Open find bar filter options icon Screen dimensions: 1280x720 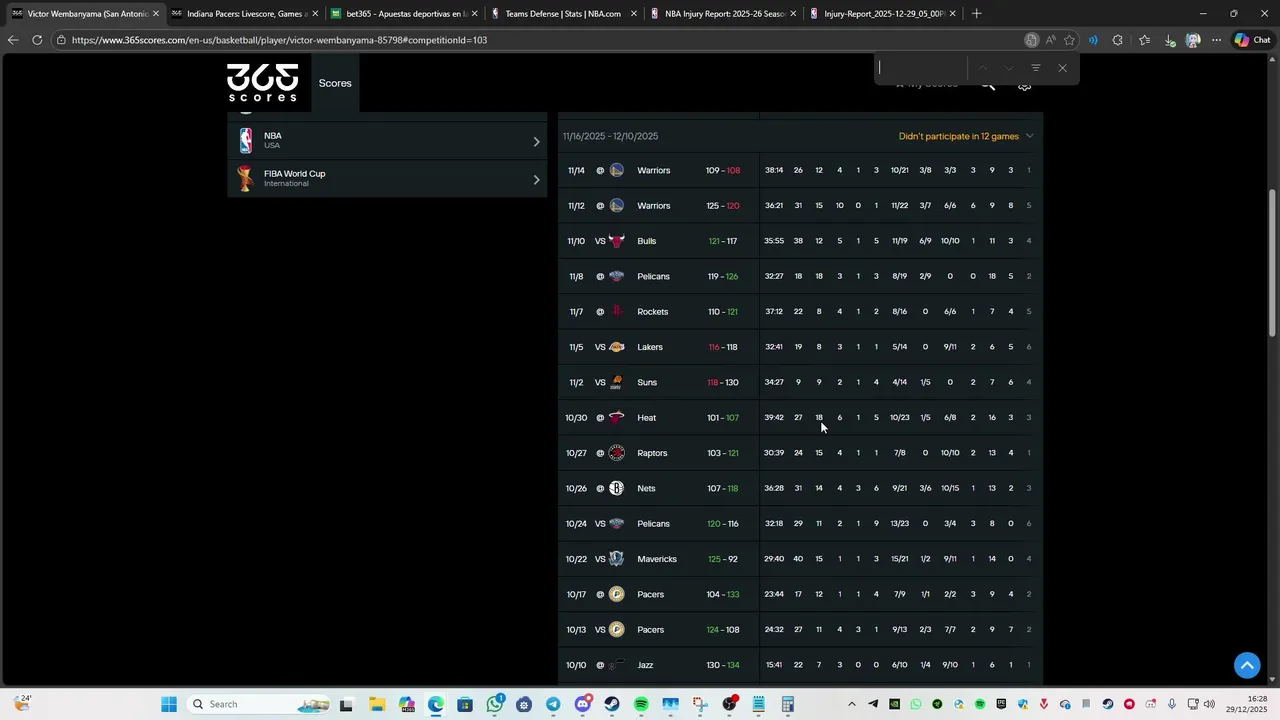1036,68
